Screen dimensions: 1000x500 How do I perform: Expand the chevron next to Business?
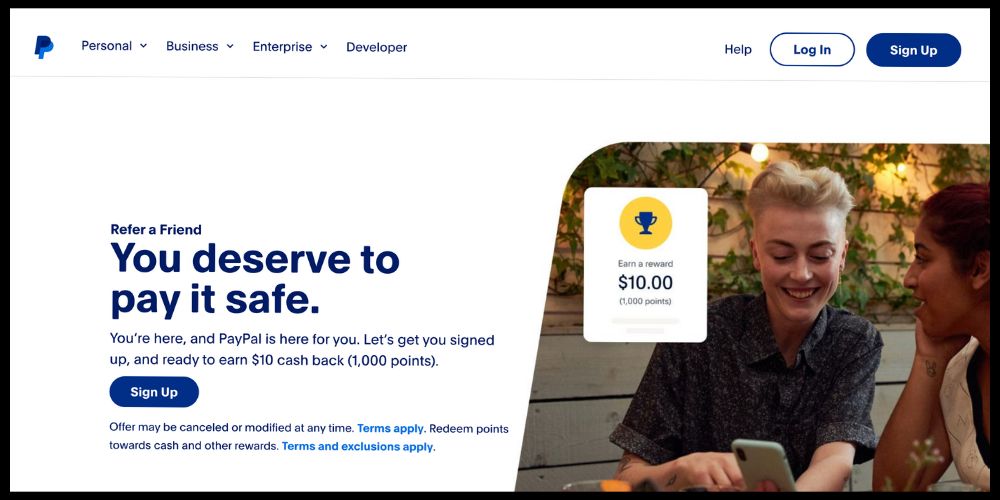point(230,46)
